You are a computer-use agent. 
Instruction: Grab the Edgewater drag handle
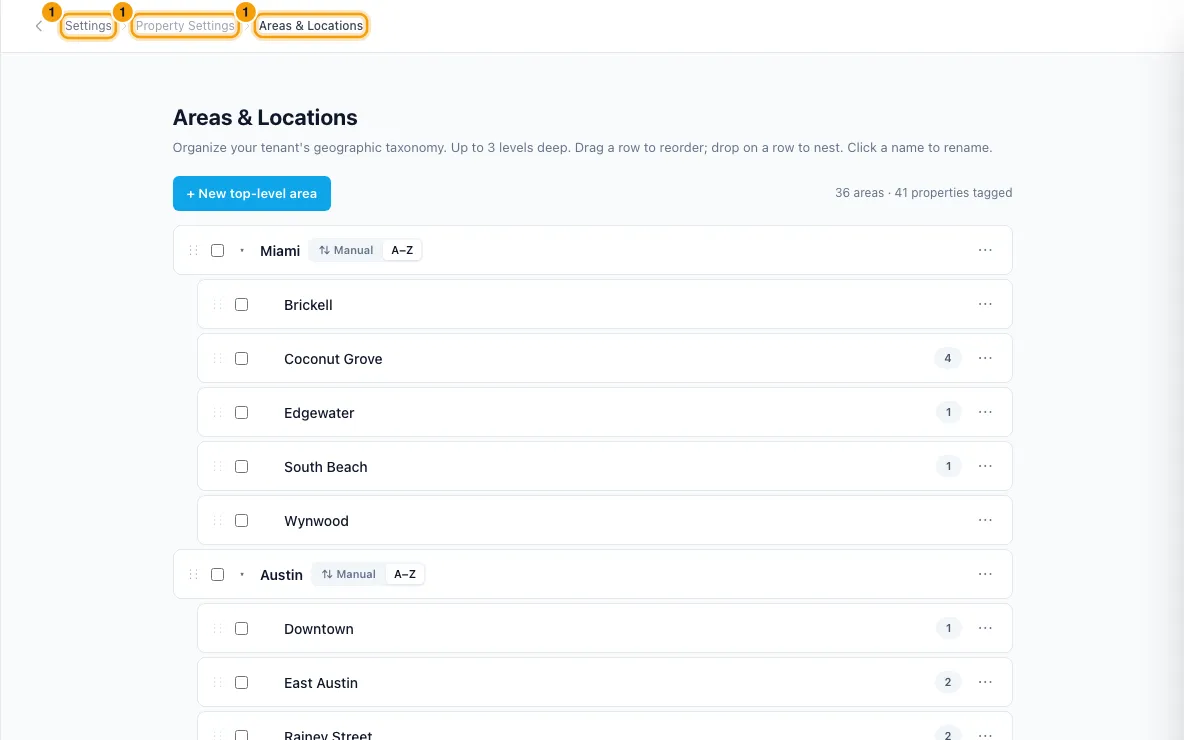217,412
